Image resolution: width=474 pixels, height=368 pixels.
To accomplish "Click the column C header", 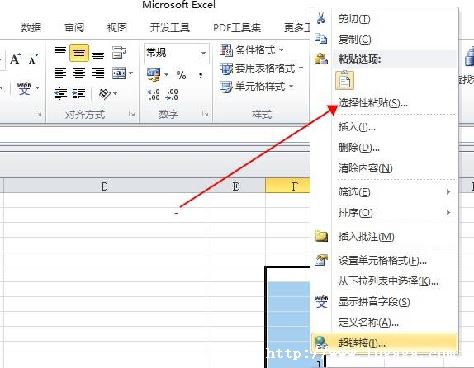I will tap(104, 186).
